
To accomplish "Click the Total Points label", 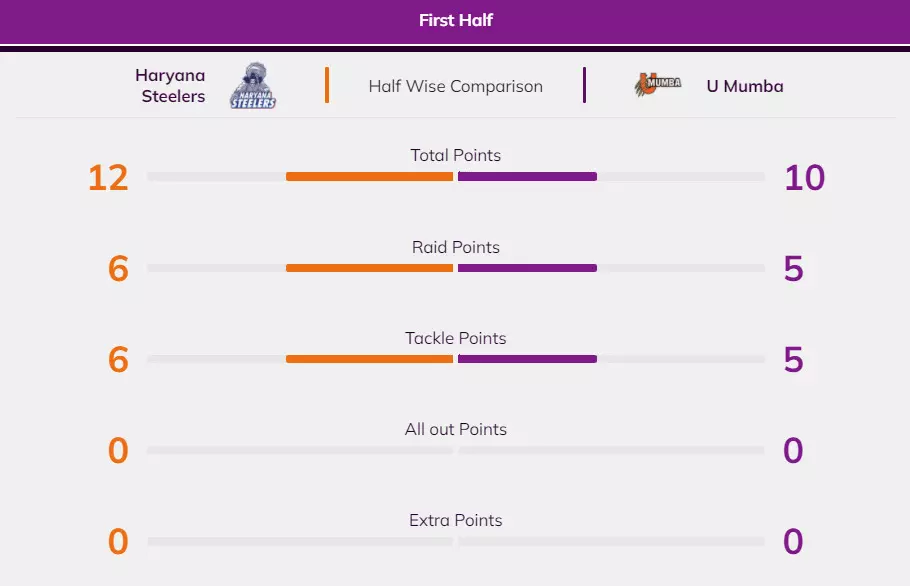I will tap(455, 155).
